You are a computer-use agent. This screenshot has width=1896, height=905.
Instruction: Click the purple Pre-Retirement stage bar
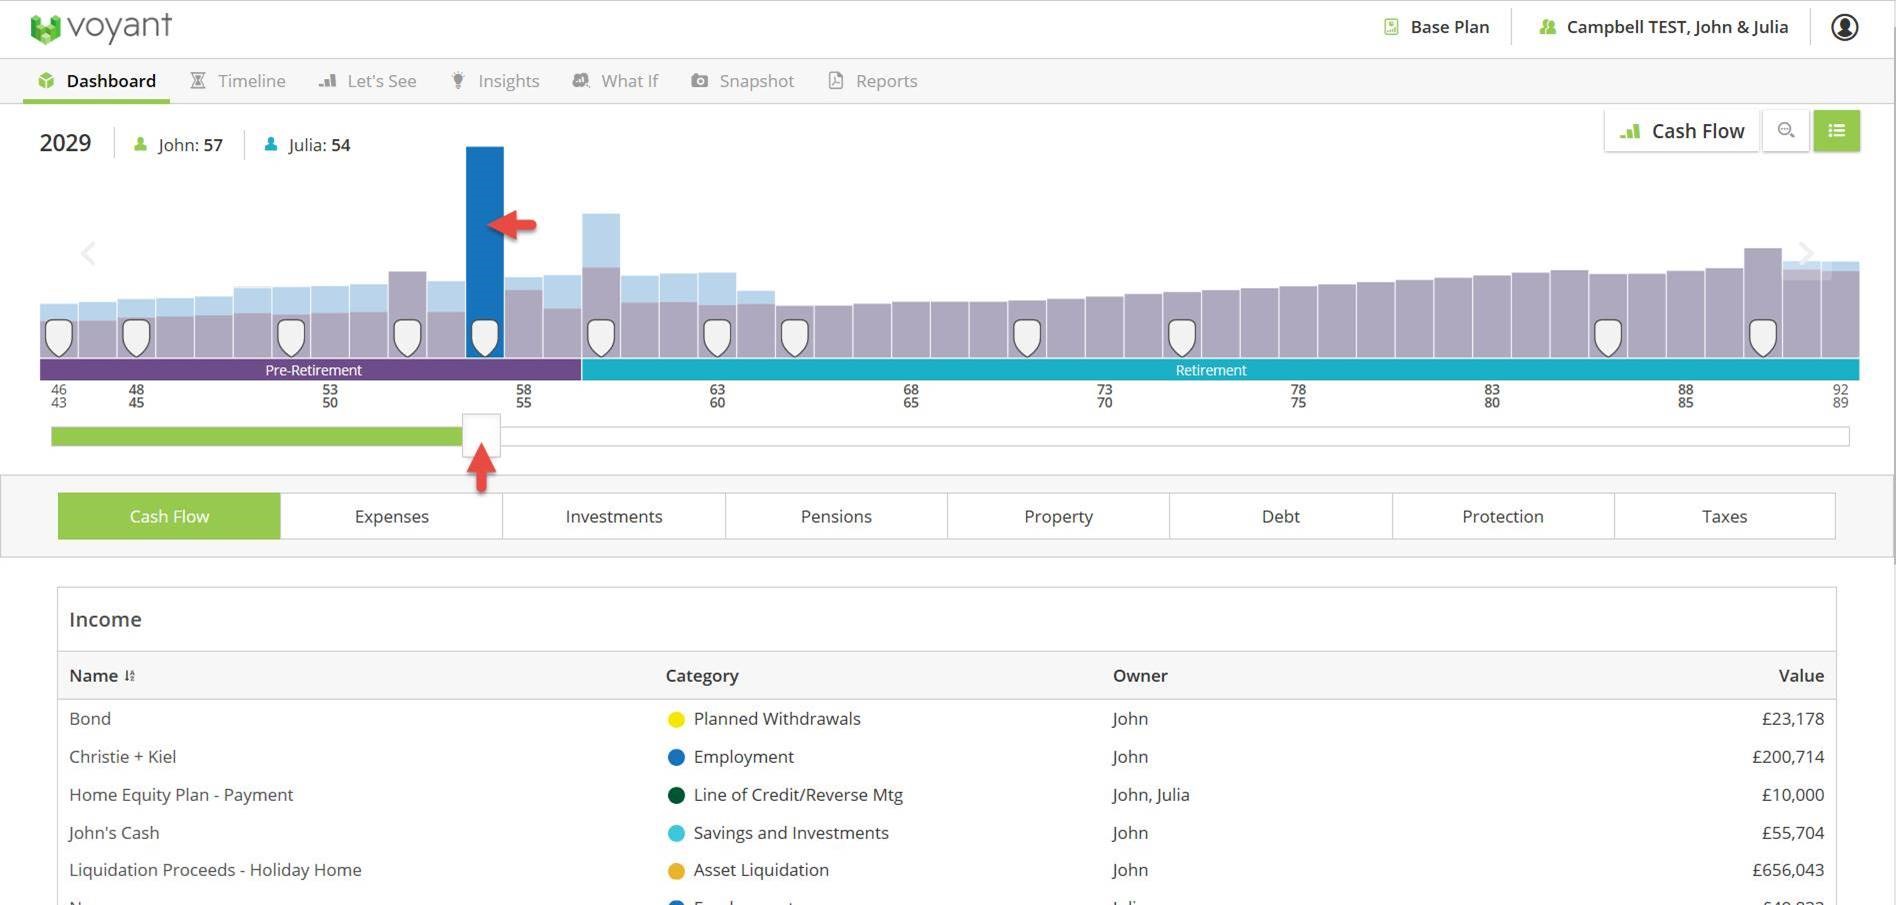pyautogui.click(x=311, y=370)
